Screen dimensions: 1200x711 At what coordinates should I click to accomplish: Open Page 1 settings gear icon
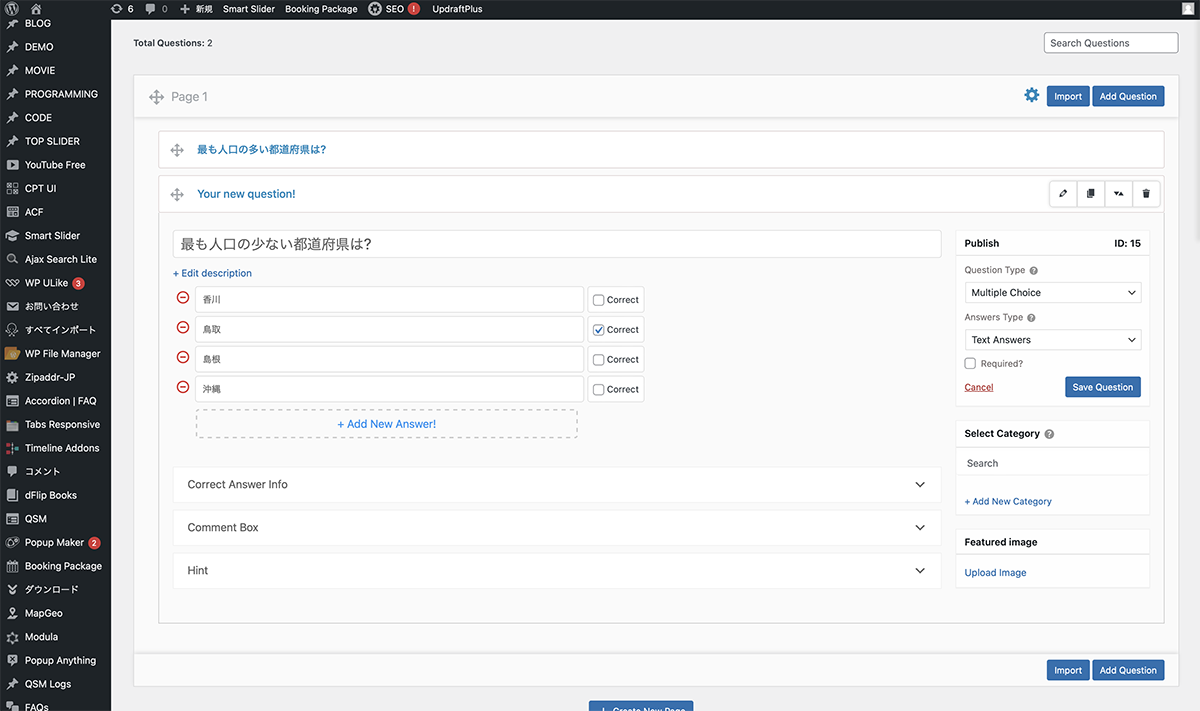point(1031,96)
